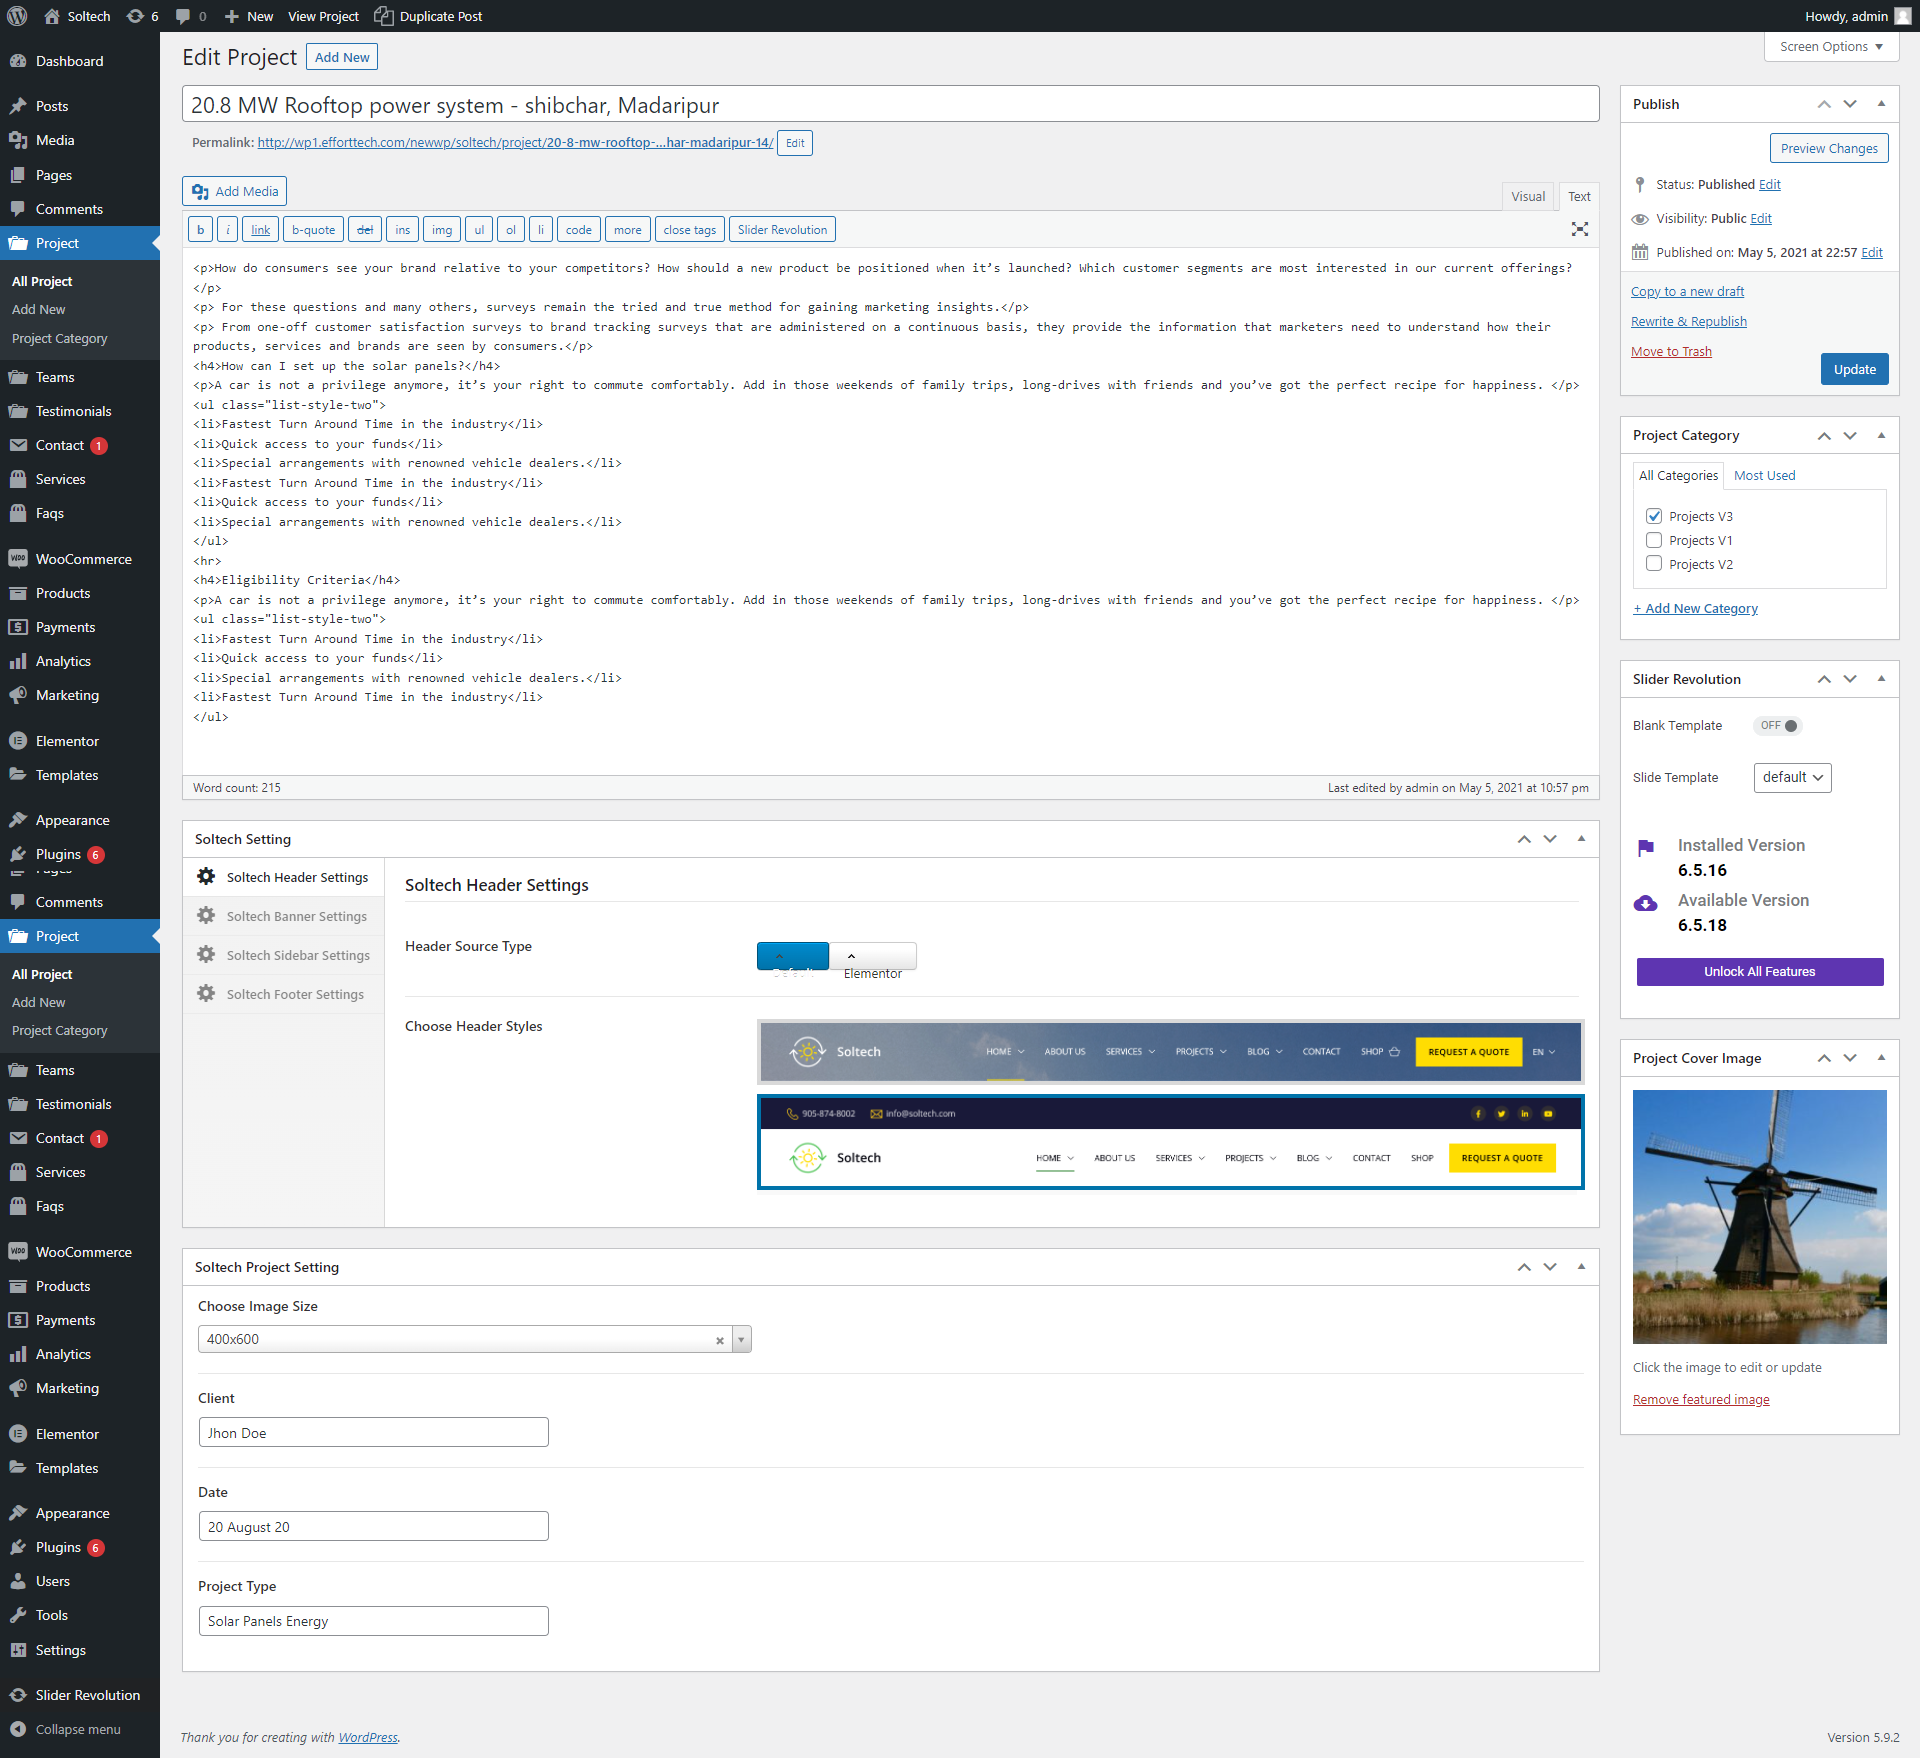The height and width of the screenshot is (1758, 1920).
Task: Click the distraction-free fullscreen editor icon
Action: coord(1579,229)
